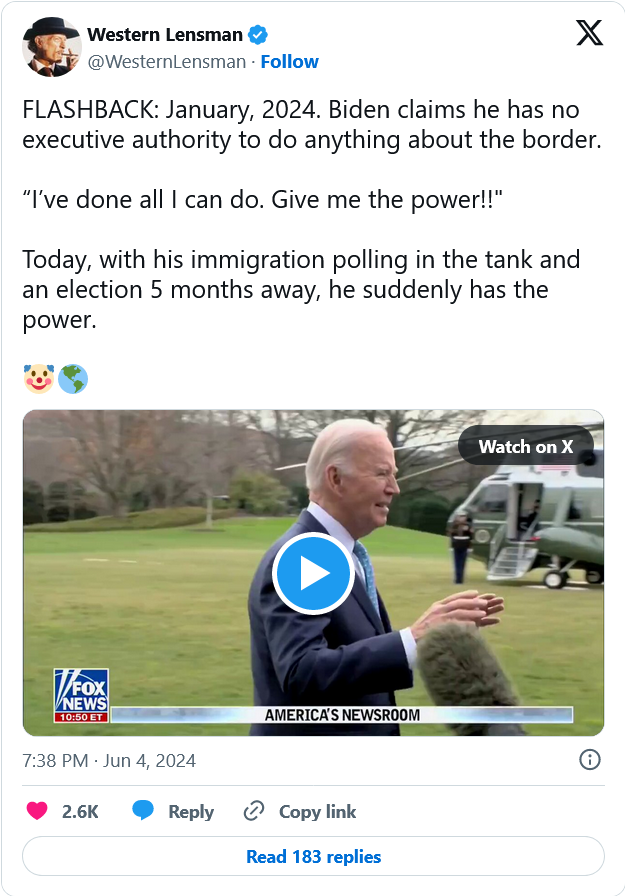Open the @WesternLensman handle link

167,62
